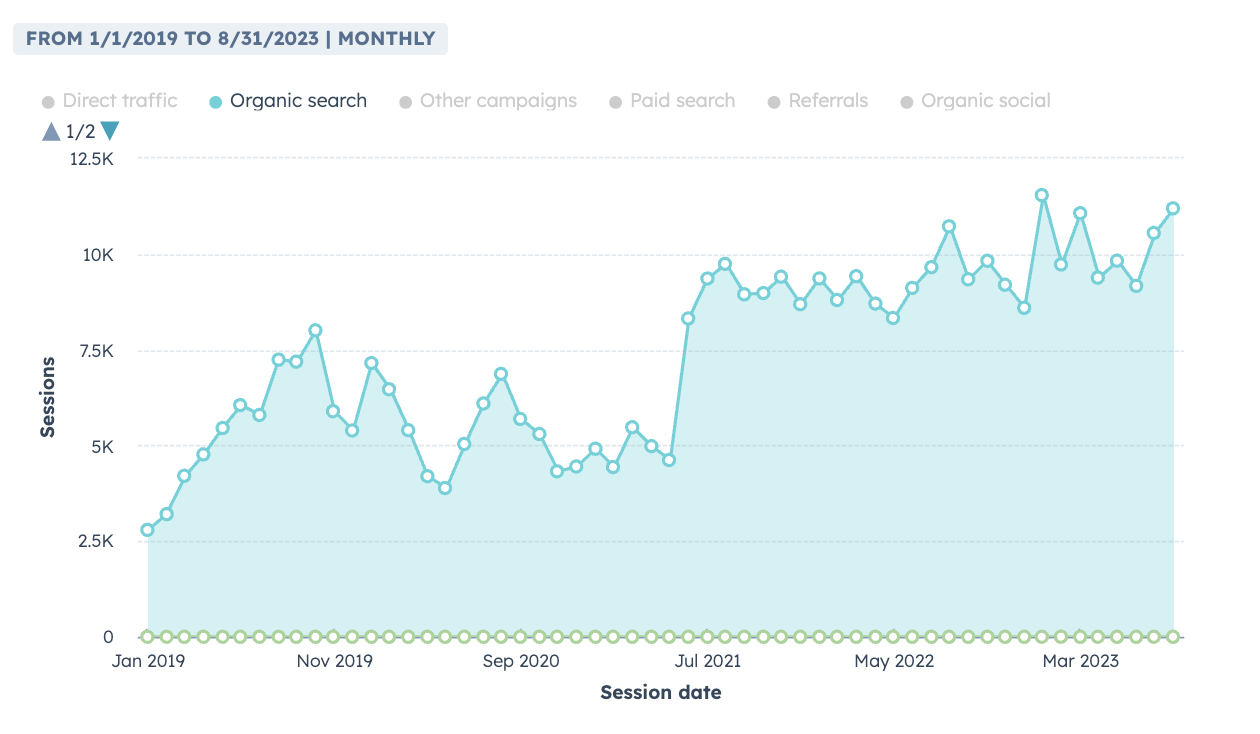
Task: Click the highest peak data point above 11K
Action: pos(1042,195)
